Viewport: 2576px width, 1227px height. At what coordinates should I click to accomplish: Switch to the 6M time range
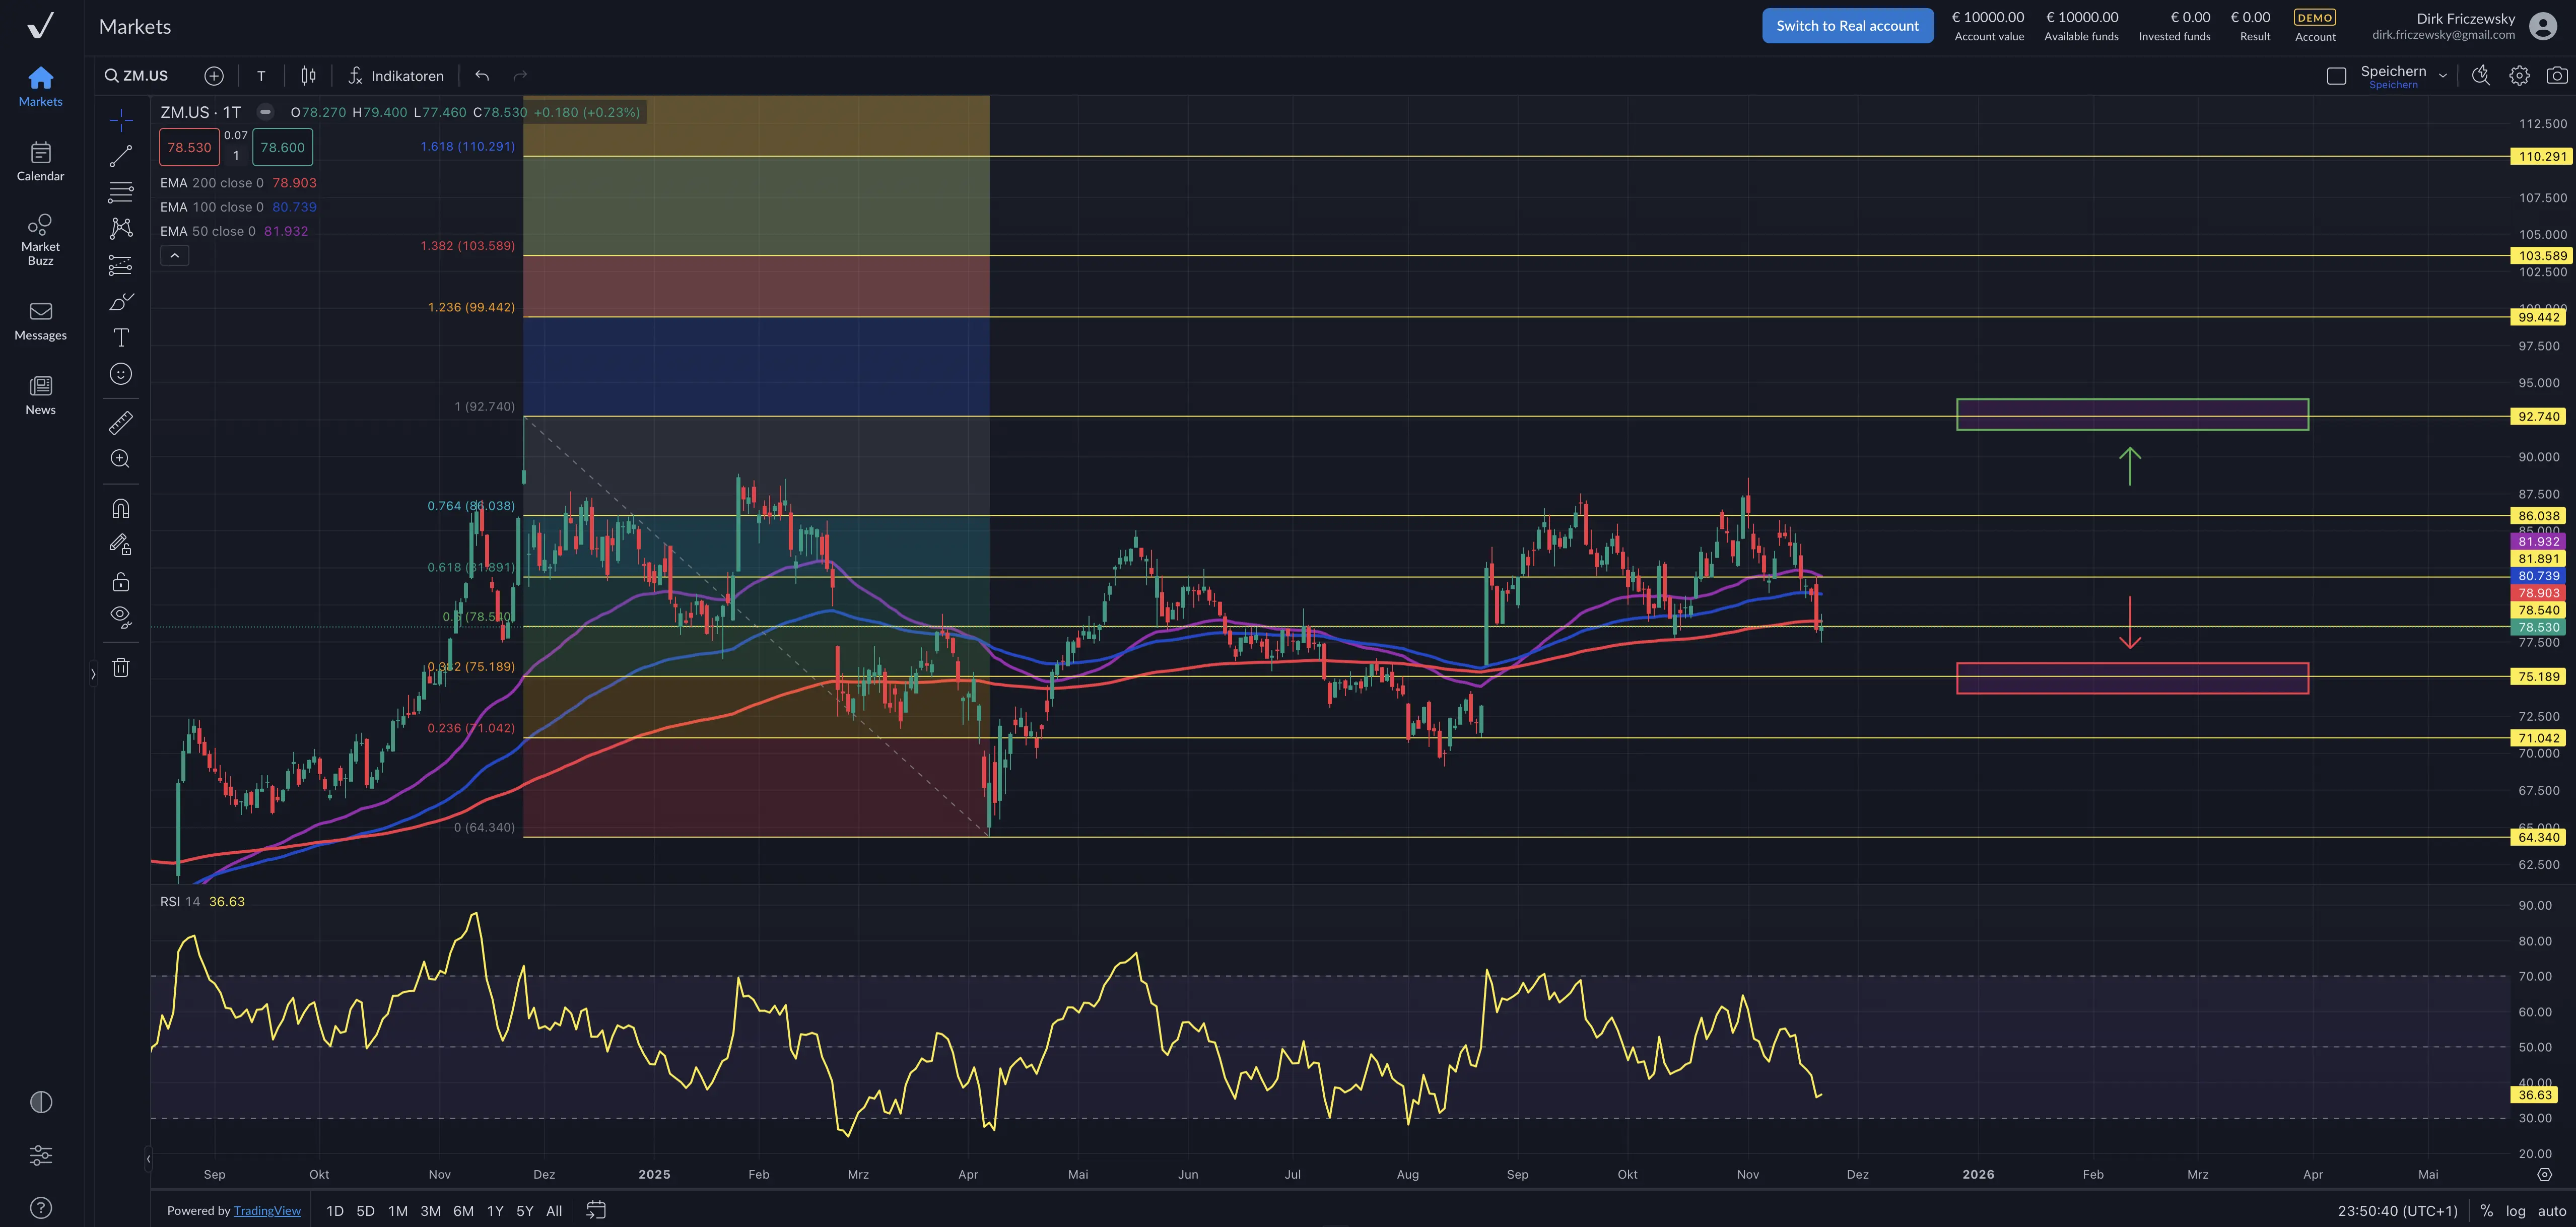(463, 1211)
